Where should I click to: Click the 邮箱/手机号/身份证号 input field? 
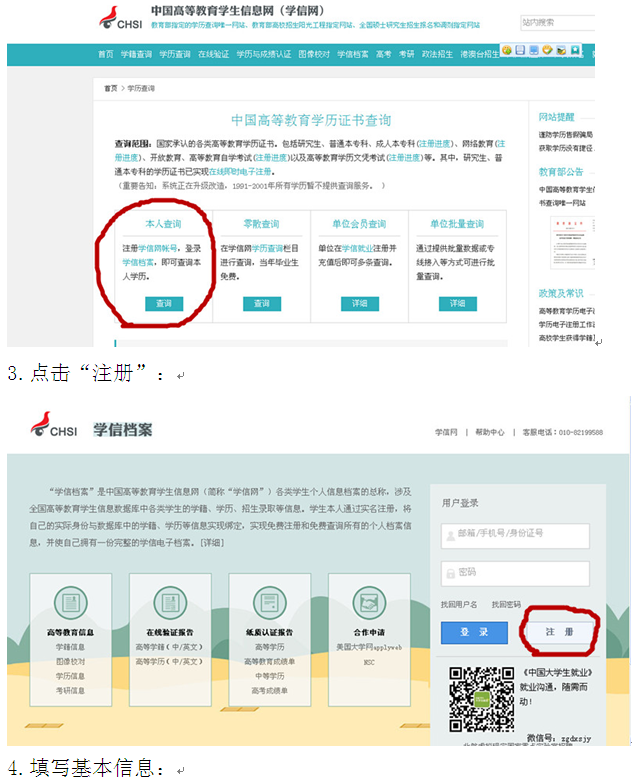515,536
